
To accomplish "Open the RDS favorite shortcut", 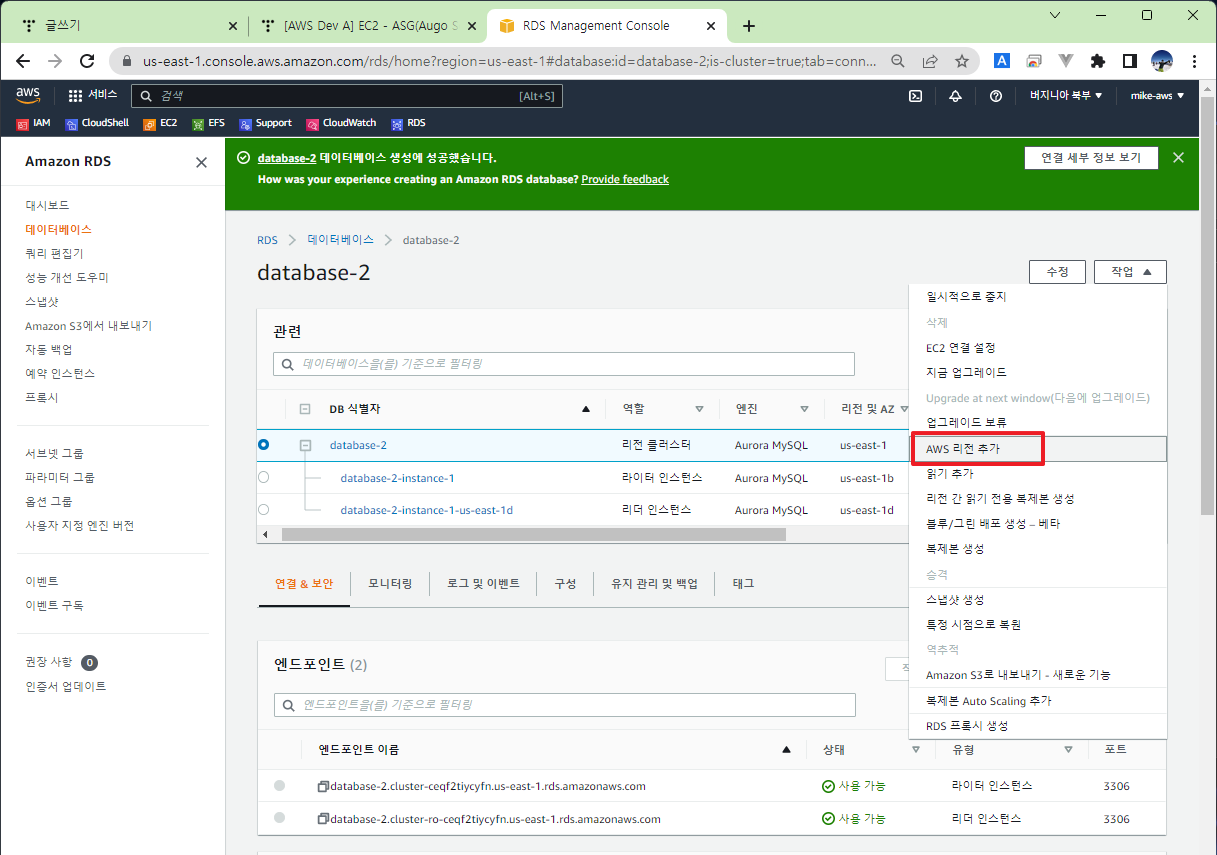I will [x=408, y=123].
